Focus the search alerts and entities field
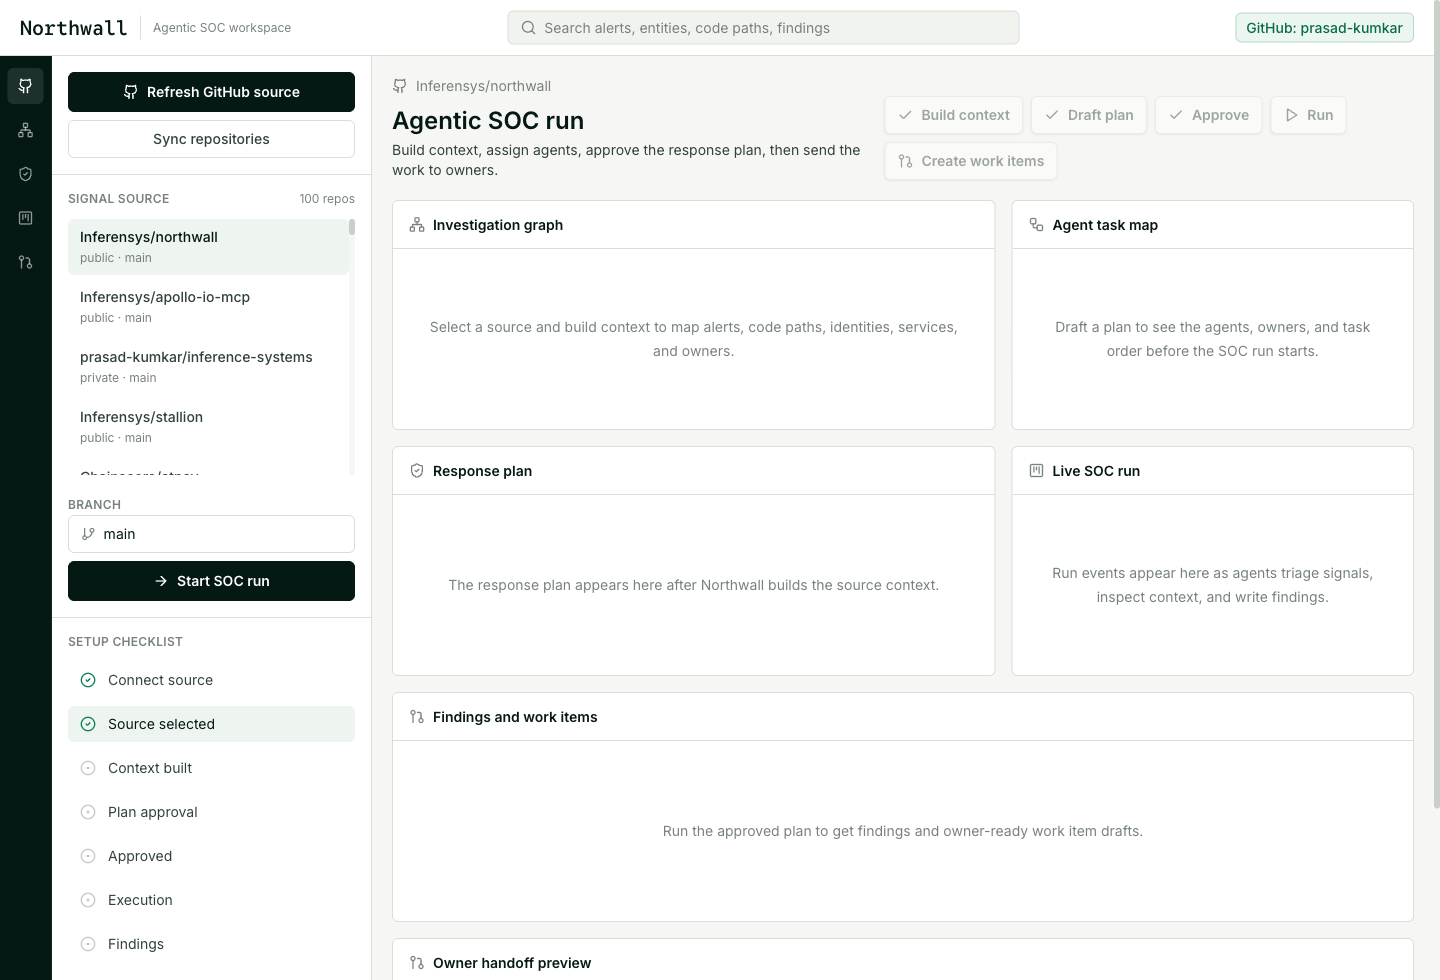 763,28
